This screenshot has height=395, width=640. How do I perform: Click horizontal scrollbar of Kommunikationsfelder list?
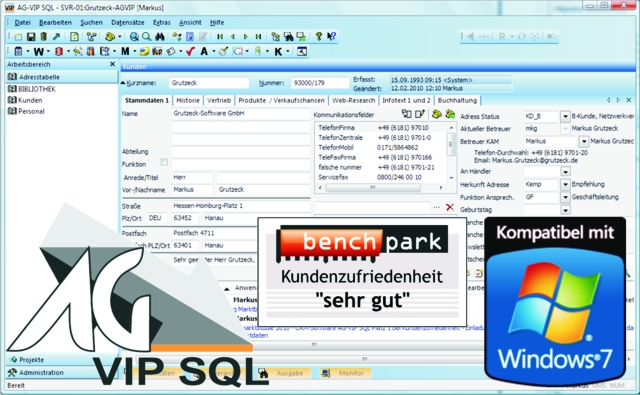[x=380, y=188]
